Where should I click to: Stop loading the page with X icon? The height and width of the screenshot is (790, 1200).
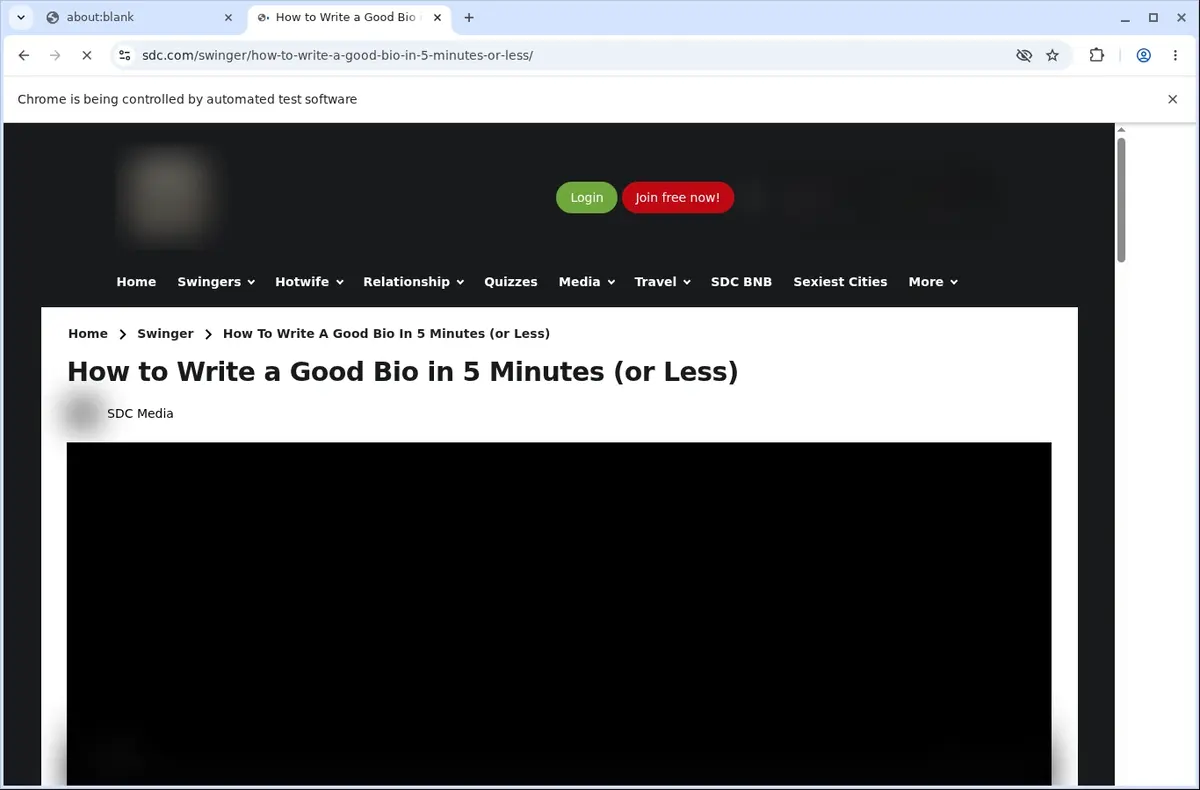tap(87, 56)
